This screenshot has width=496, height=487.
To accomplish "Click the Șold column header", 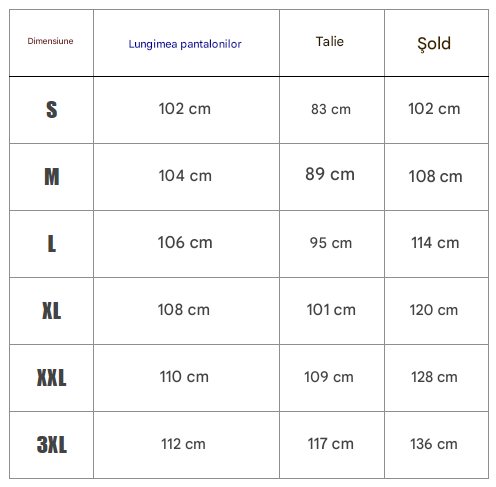I will click(434, 44).
